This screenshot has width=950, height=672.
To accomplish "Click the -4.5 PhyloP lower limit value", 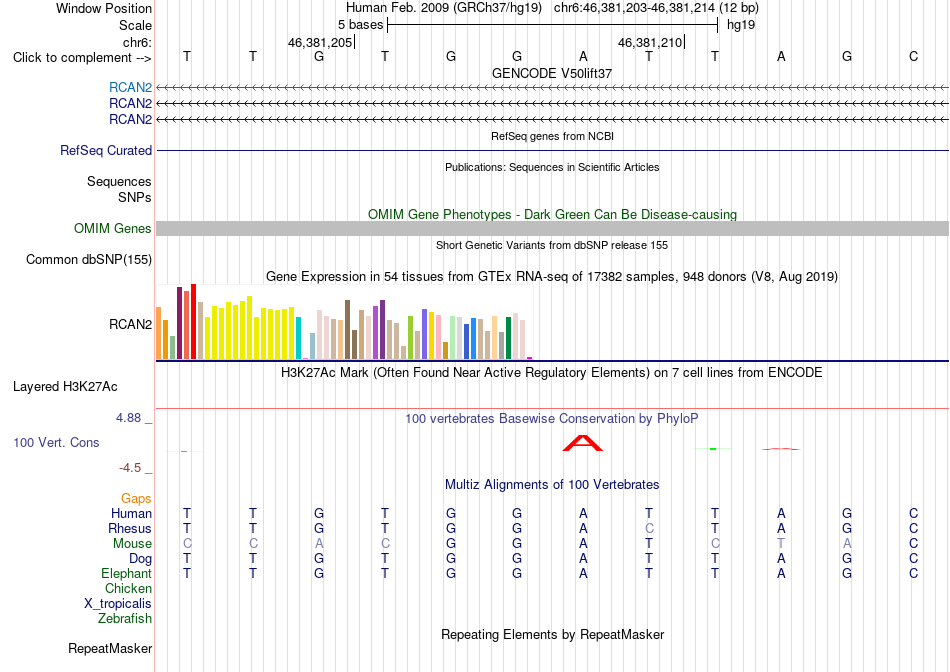I will [130, 467].
